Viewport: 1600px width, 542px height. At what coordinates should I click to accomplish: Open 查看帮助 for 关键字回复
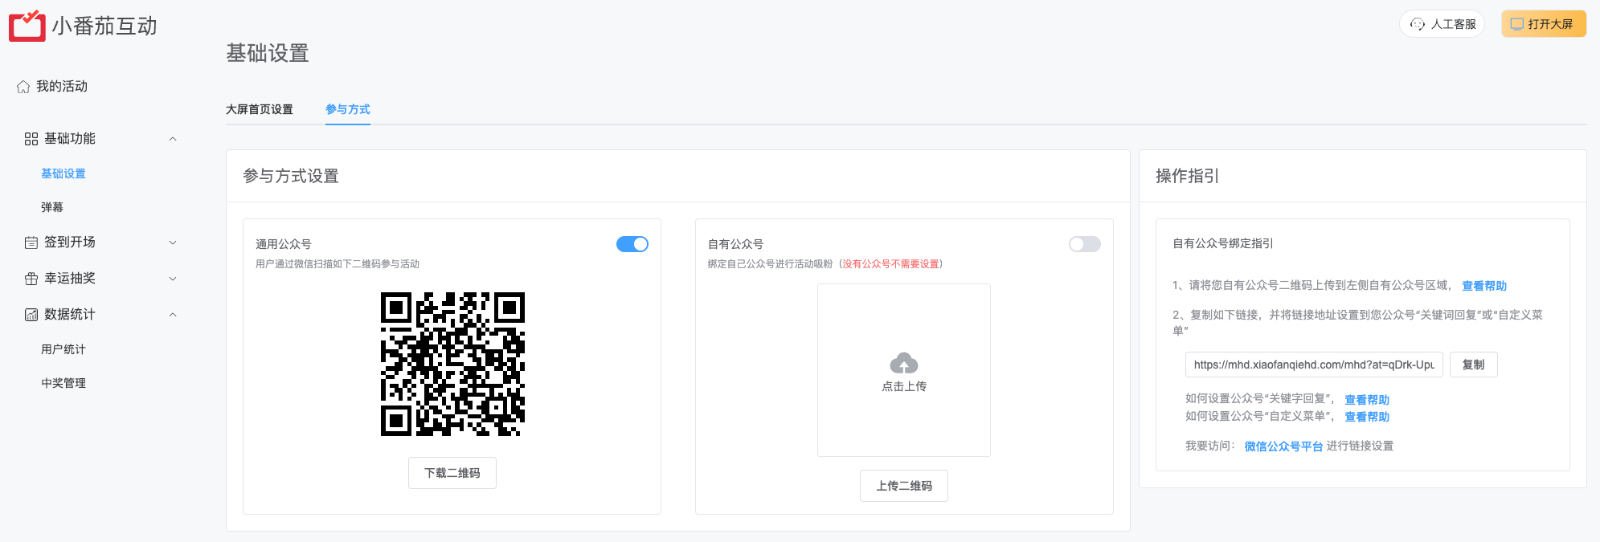(x=1367, y=400)
